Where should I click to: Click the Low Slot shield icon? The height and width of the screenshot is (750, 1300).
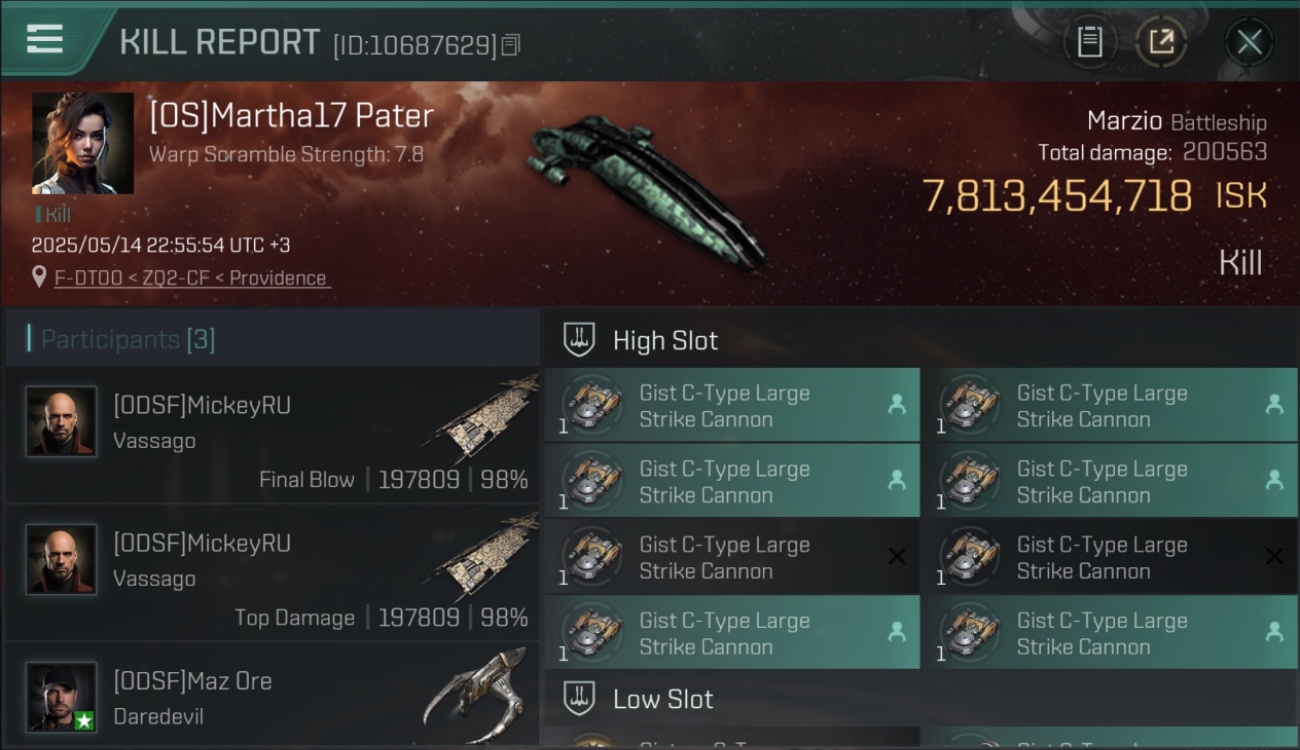click(x=579, y=698)
